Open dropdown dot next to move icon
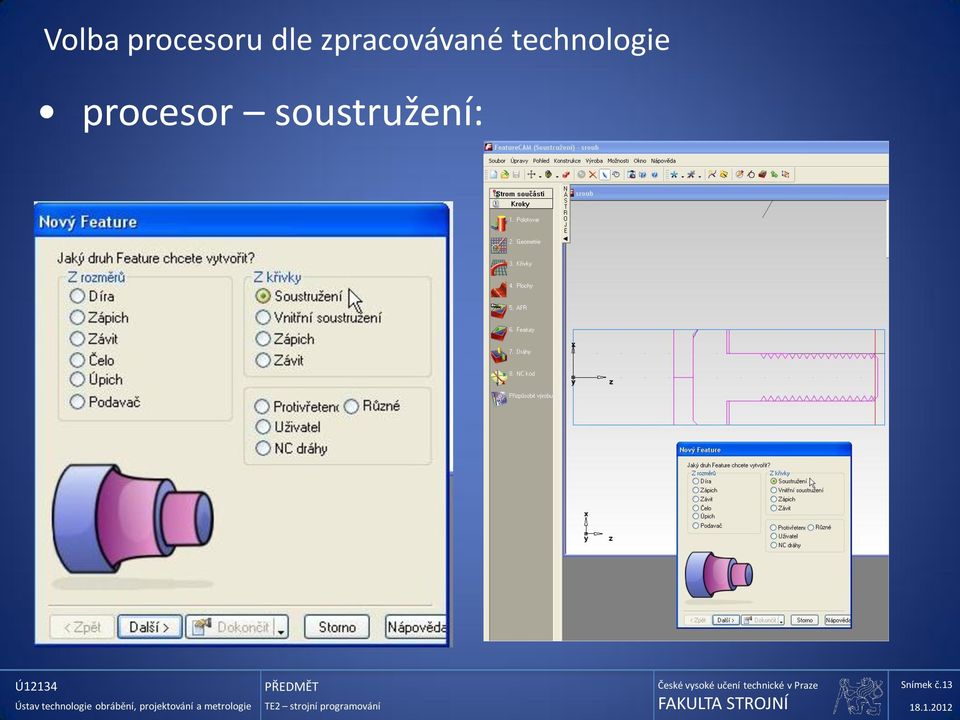 [540, 177]
